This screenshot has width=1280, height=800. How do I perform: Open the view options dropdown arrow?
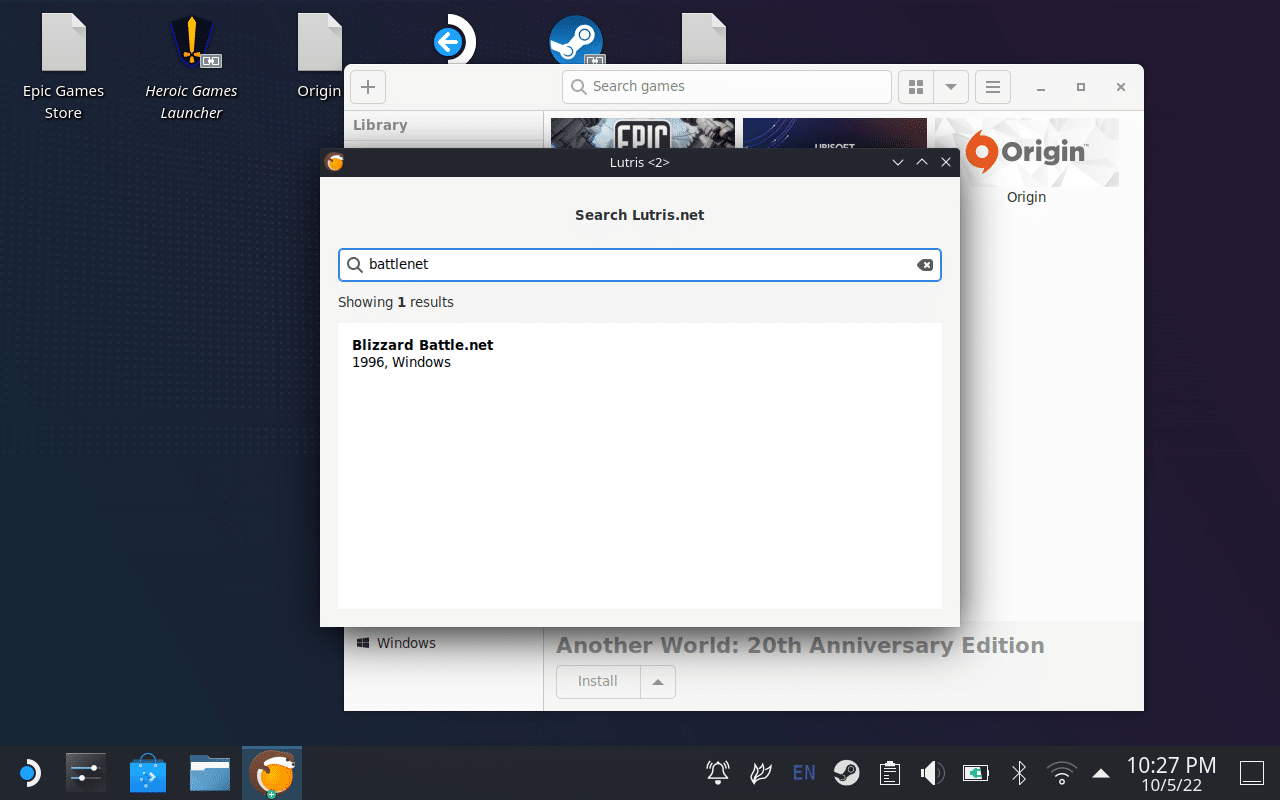pos(951,87)
